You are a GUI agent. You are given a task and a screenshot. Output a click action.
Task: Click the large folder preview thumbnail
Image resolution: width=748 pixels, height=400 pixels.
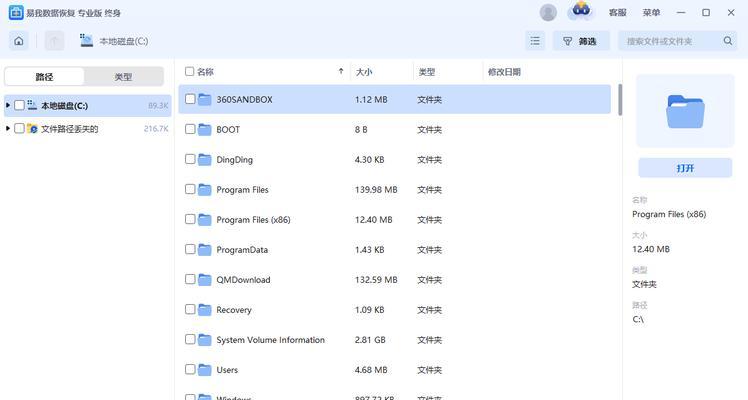coord(685,111)
